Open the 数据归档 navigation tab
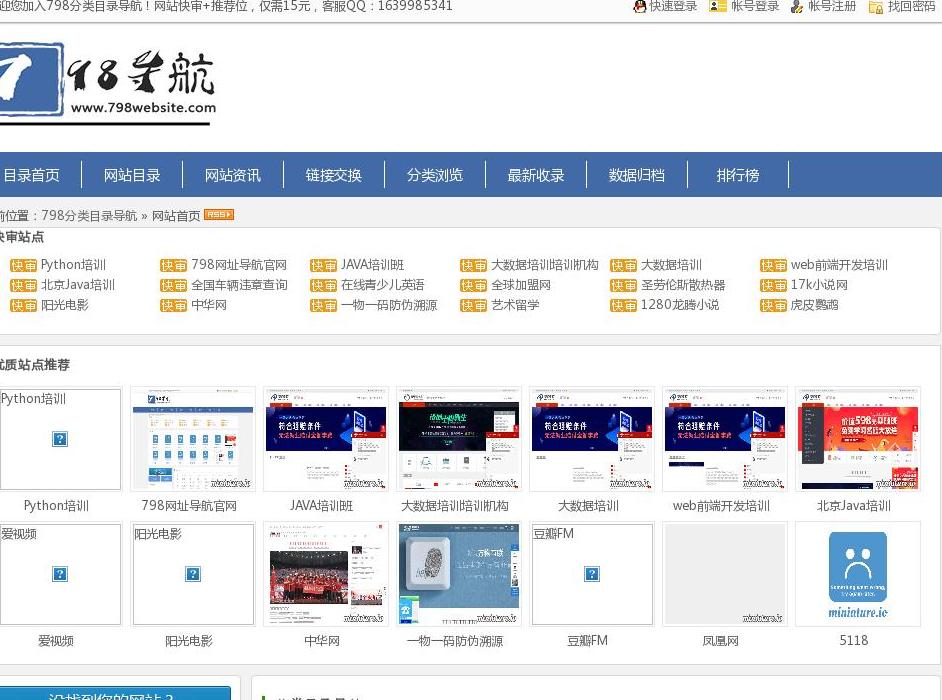 coord(636,175)
